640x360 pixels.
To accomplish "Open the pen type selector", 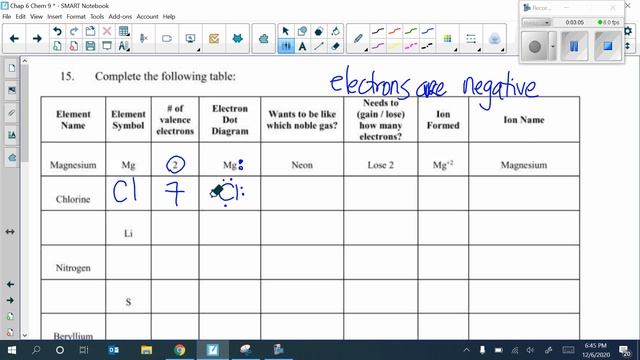I will coord(358,38).
